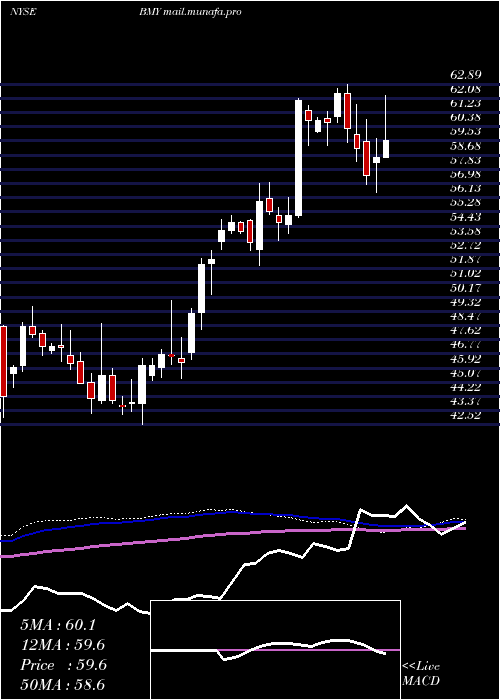This screenshot has width=500, height=700.
Task: Click the 56.13 price label
Action: [468, 188]
